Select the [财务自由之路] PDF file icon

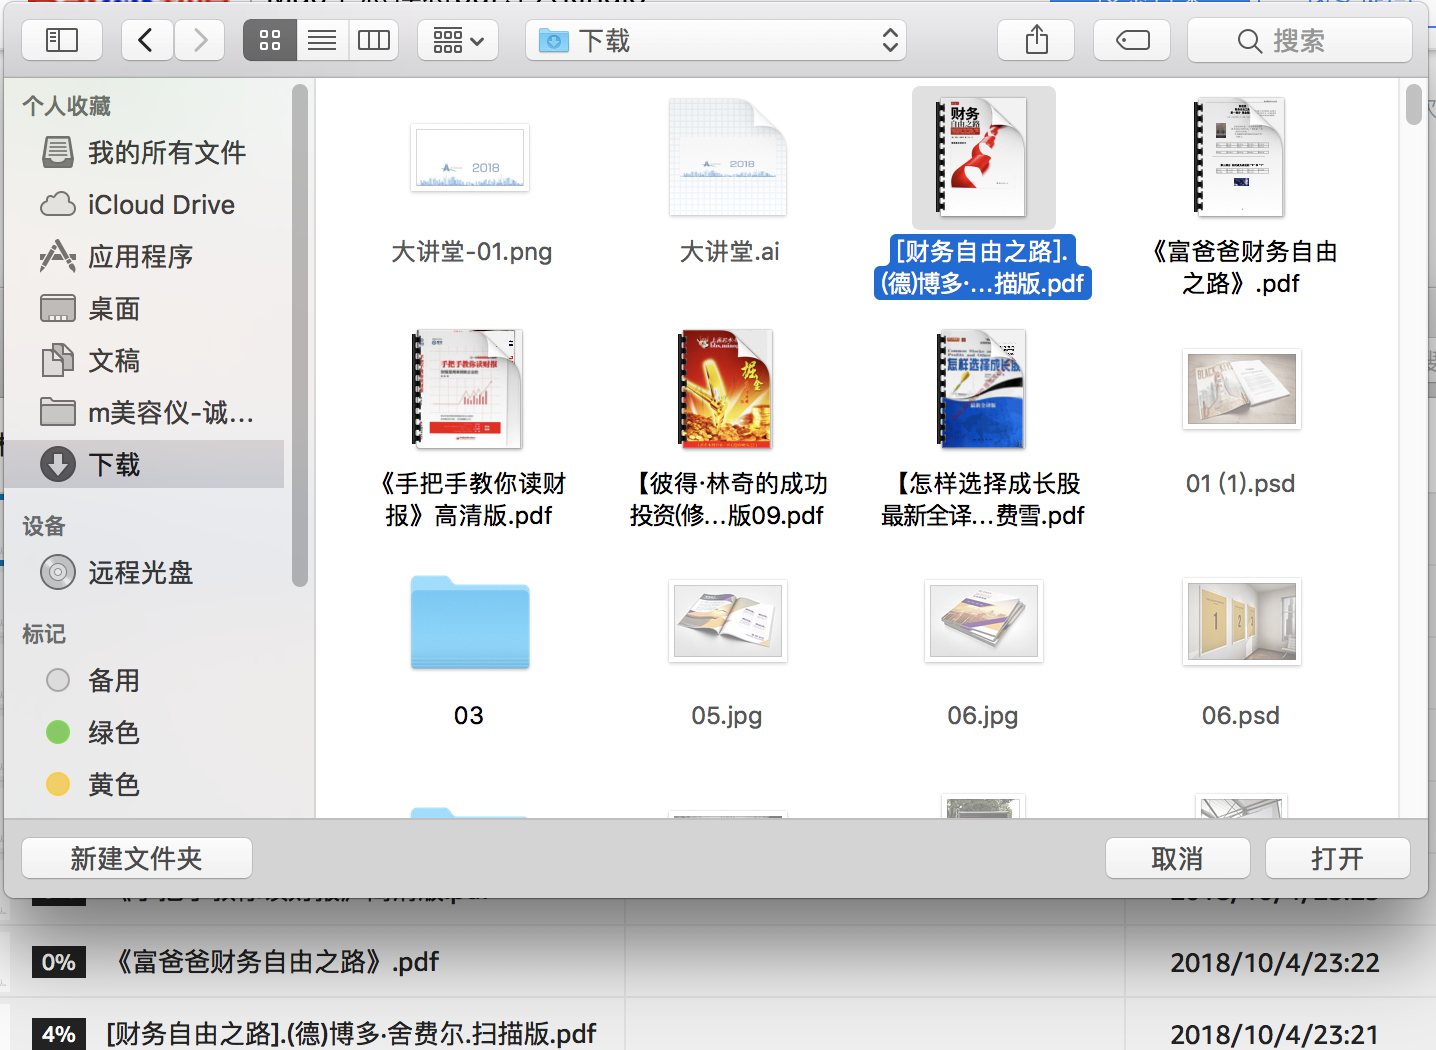(x=983, y=157)
